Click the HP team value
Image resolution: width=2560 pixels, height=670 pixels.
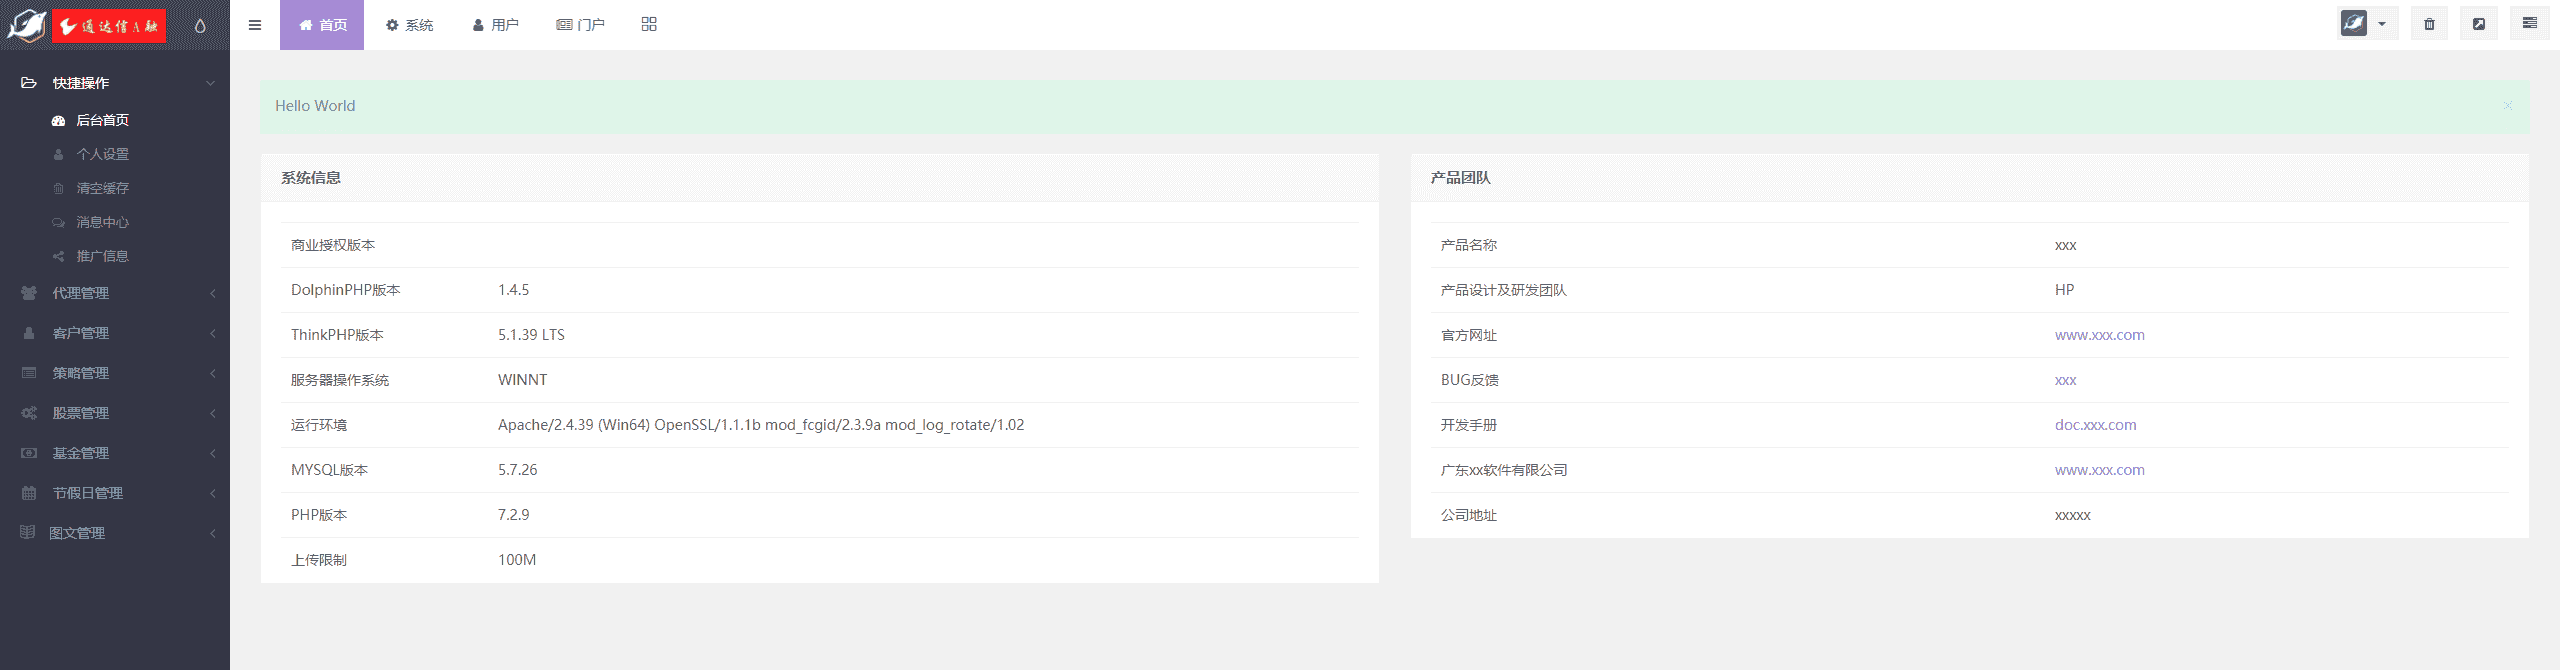2064,290
